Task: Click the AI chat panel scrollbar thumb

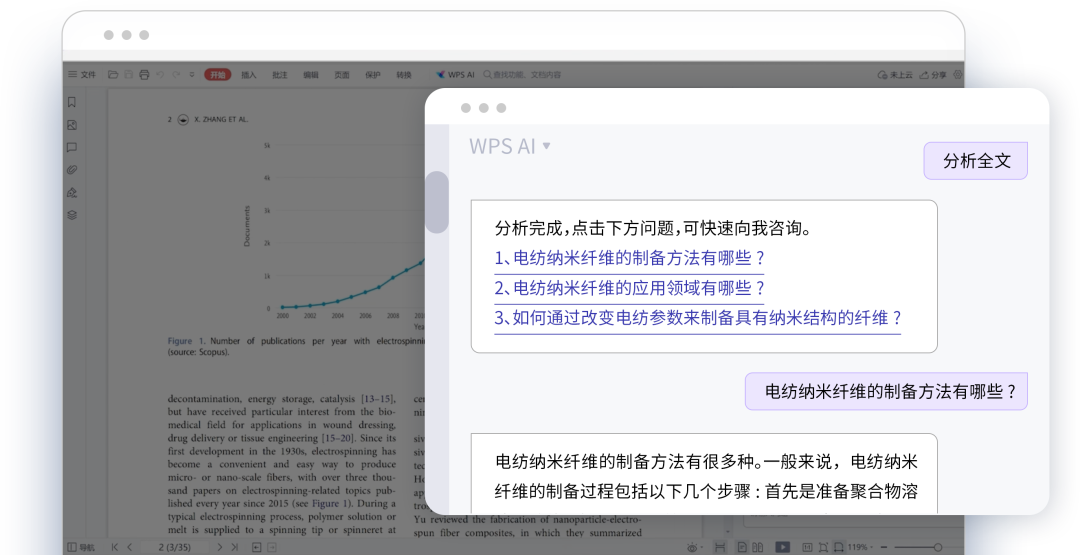Action: [437, 202]
